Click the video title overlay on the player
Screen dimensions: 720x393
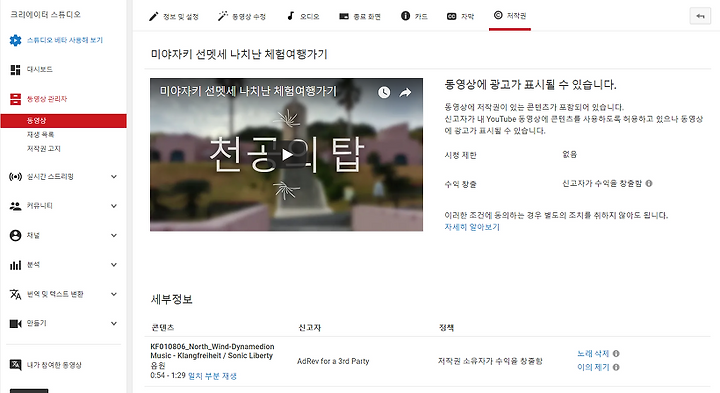click(248, 91)
